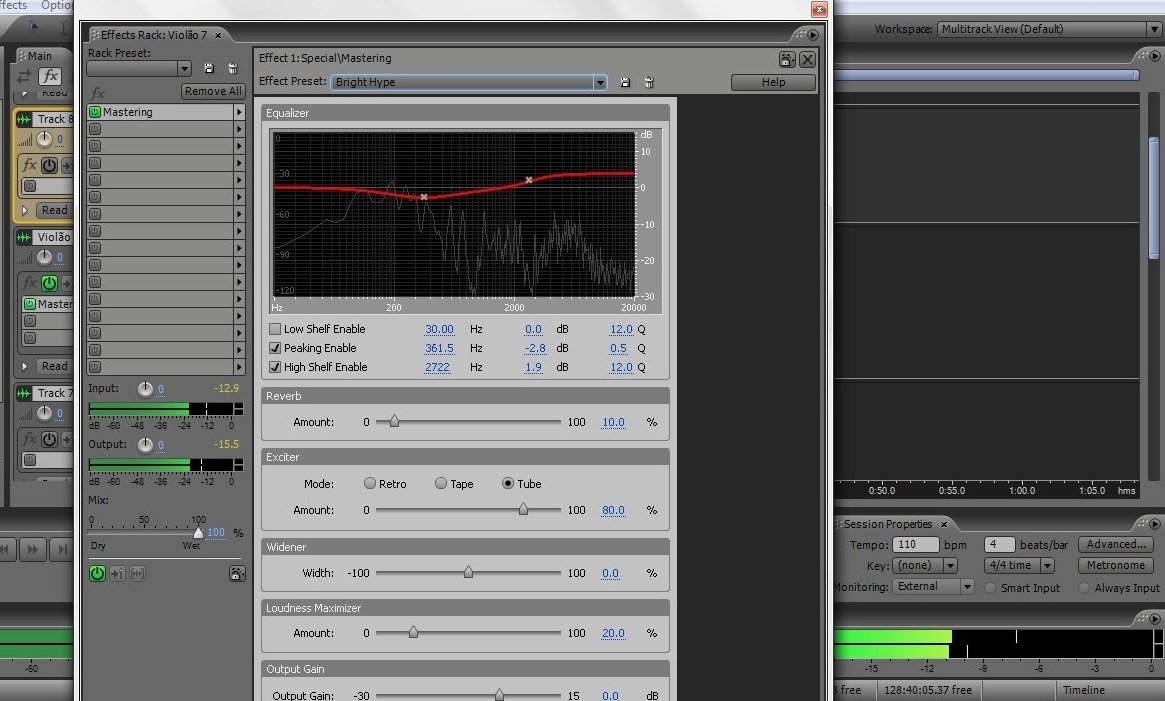Enable Smart Input in Session Properties

pyautogui.click(x=990, y=587)
